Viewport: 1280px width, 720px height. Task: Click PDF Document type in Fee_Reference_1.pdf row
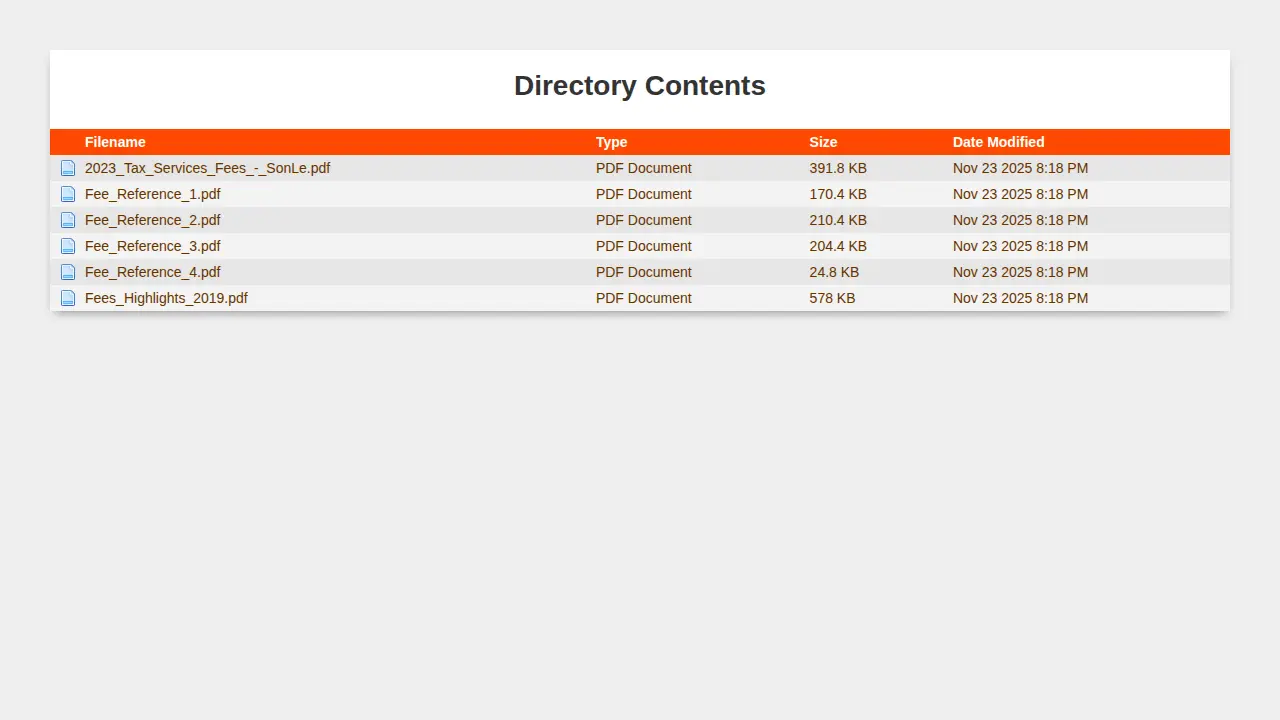644,194
